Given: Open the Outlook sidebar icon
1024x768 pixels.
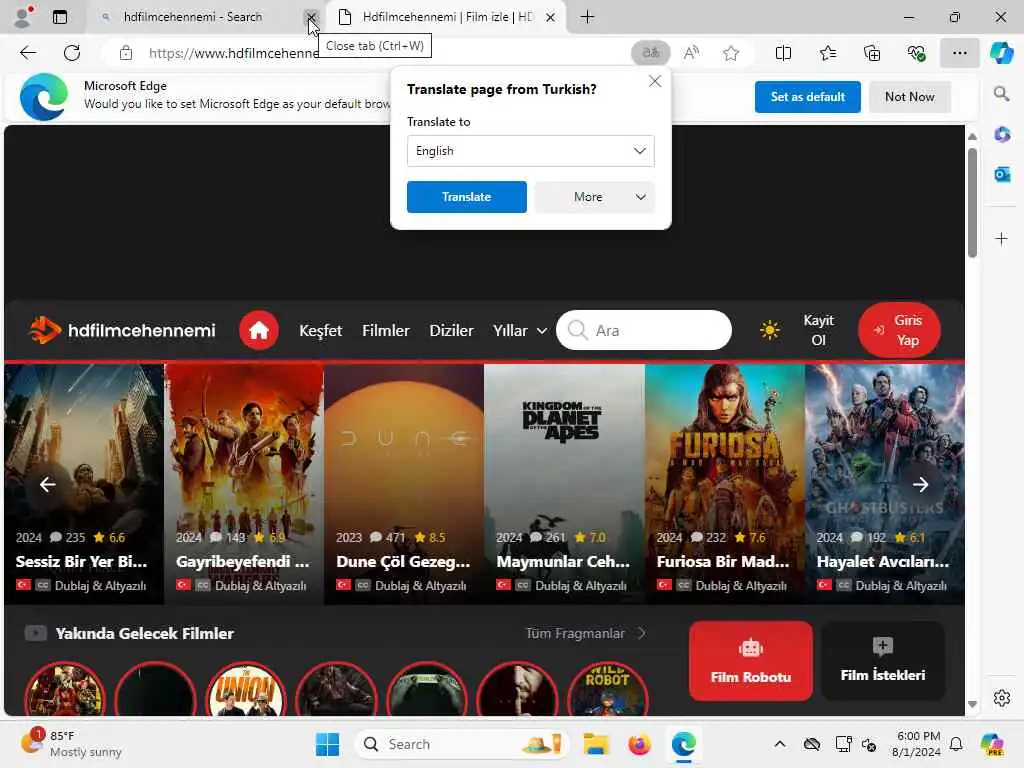Looking at the screenshot, I should [x=1002, y=174].
